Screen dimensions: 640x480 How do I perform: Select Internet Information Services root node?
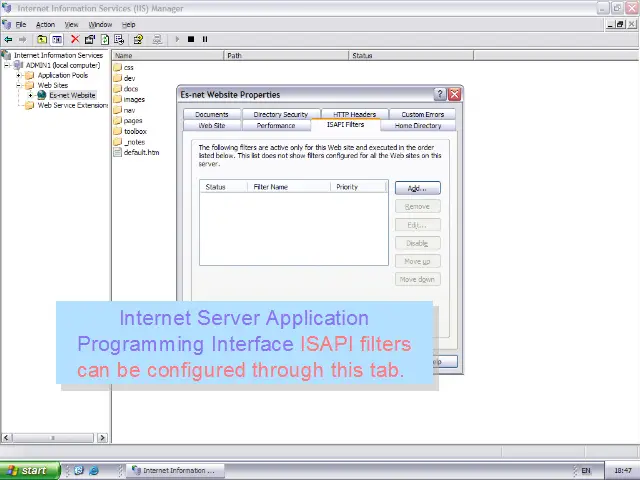tap(58, 55)
